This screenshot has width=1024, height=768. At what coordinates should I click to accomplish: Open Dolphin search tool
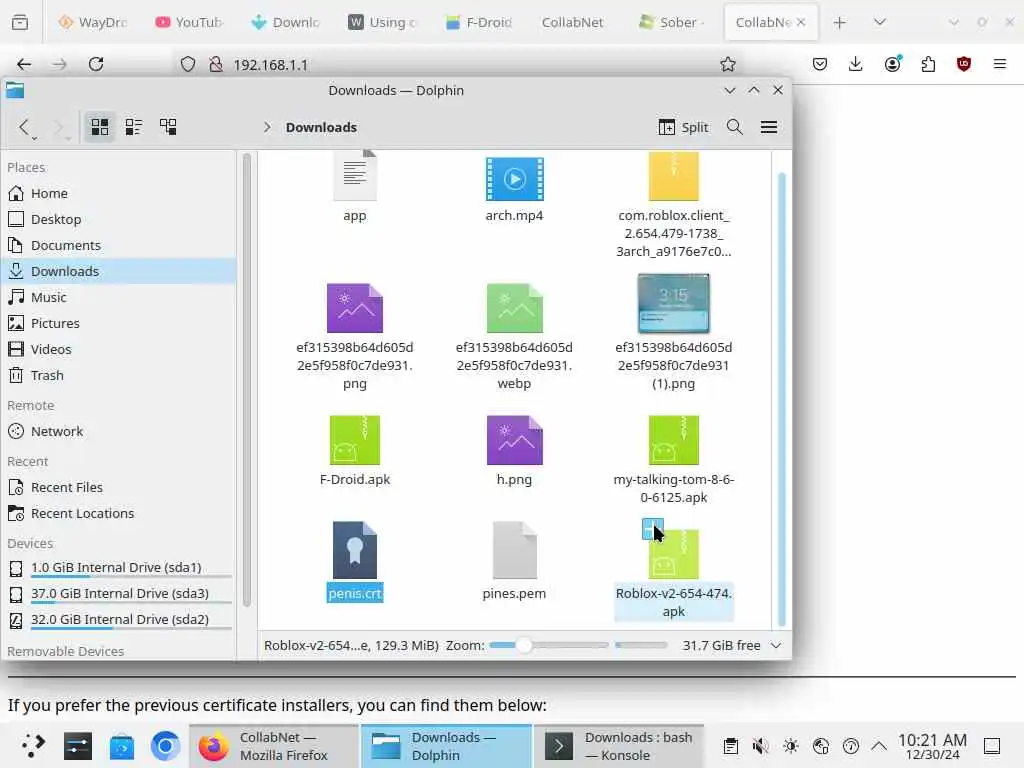(735, 127)
